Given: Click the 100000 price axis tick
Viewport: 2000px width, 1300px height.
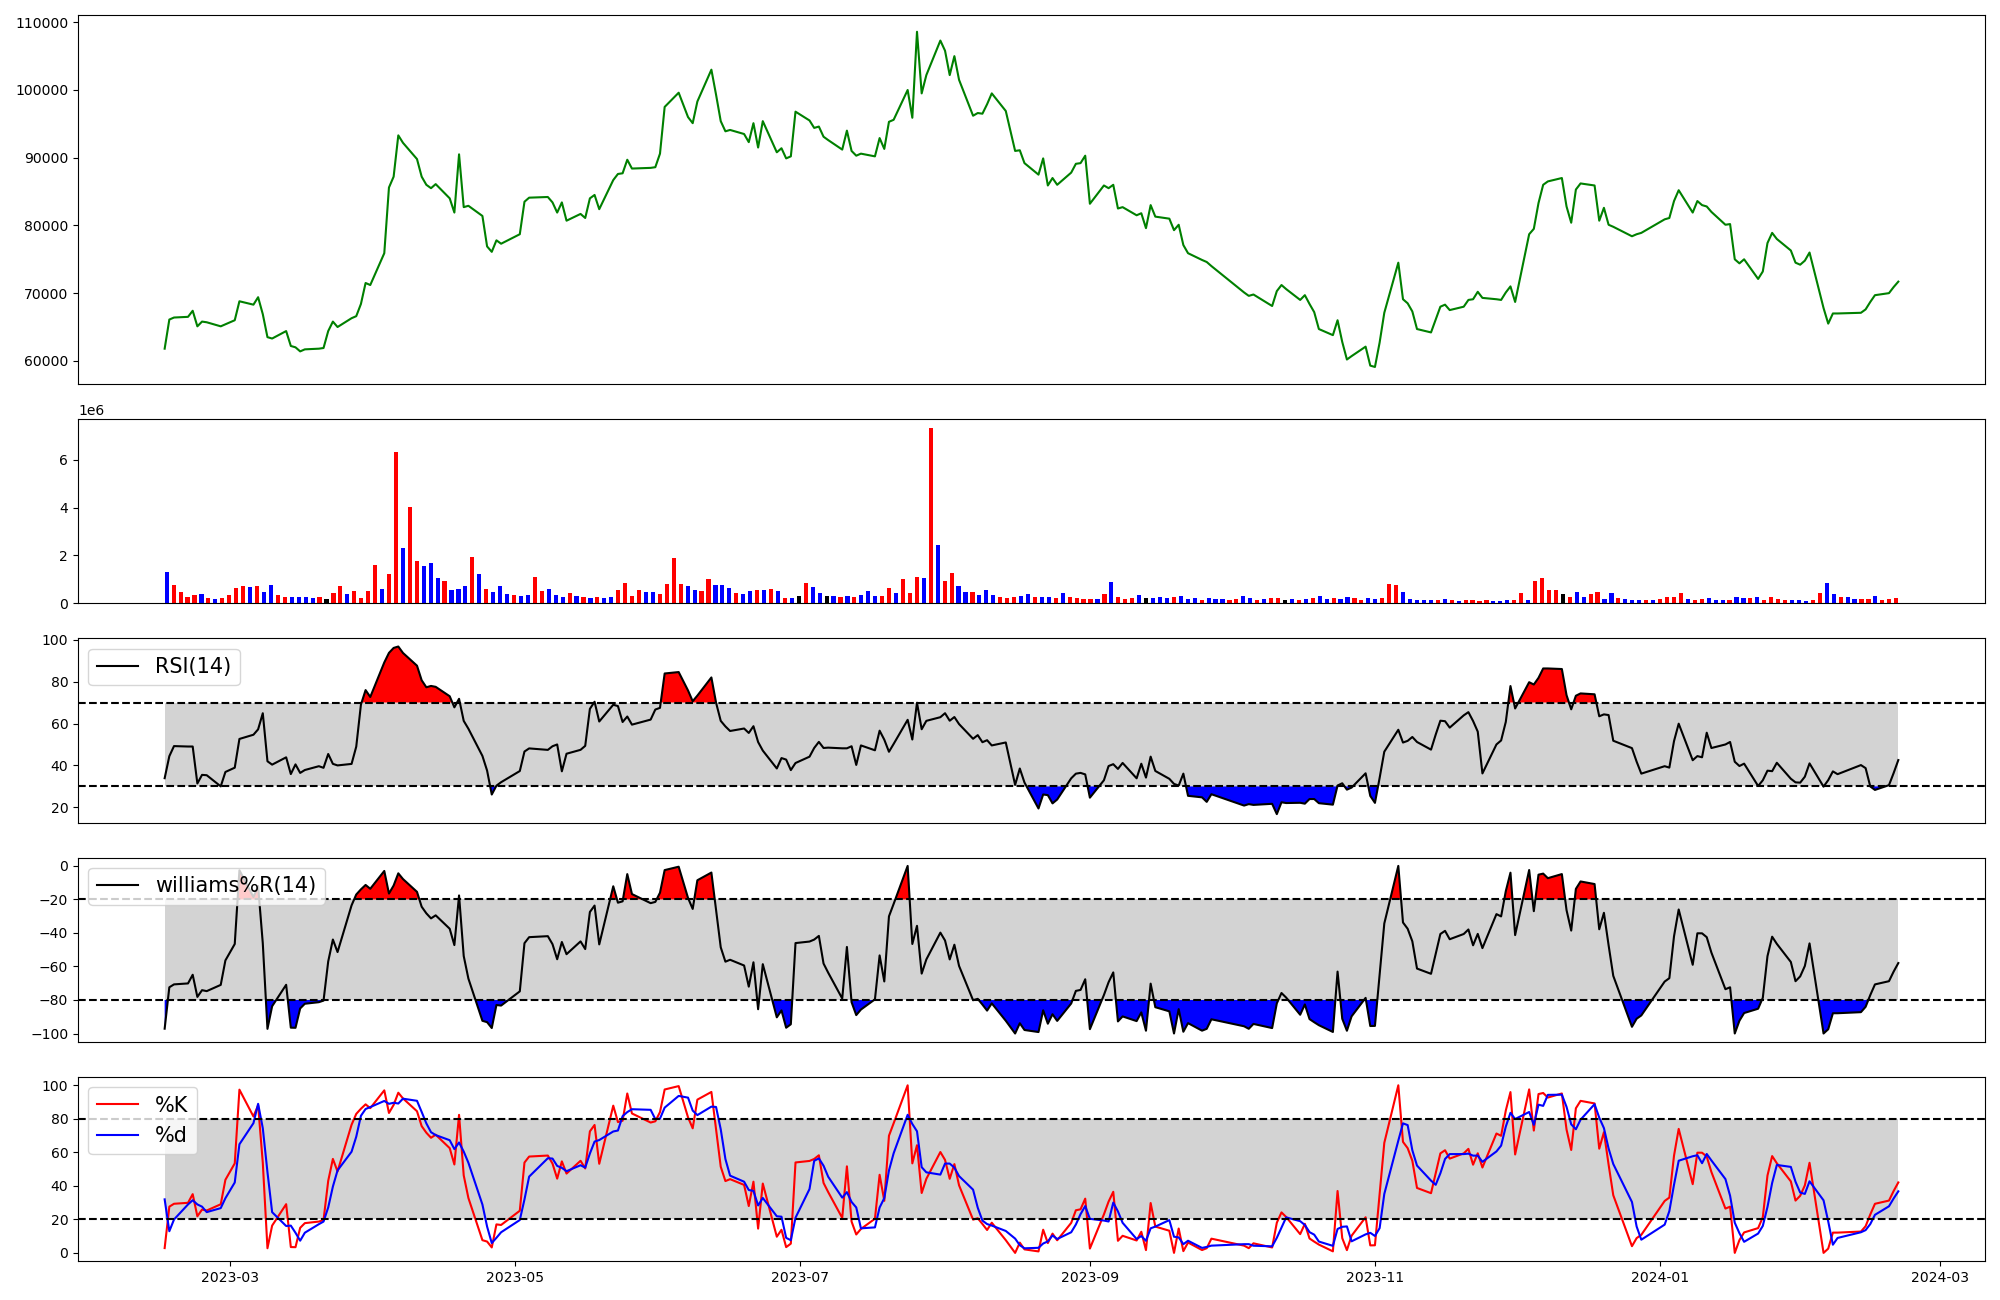Looking at the screenshot, I should point(42,90).
